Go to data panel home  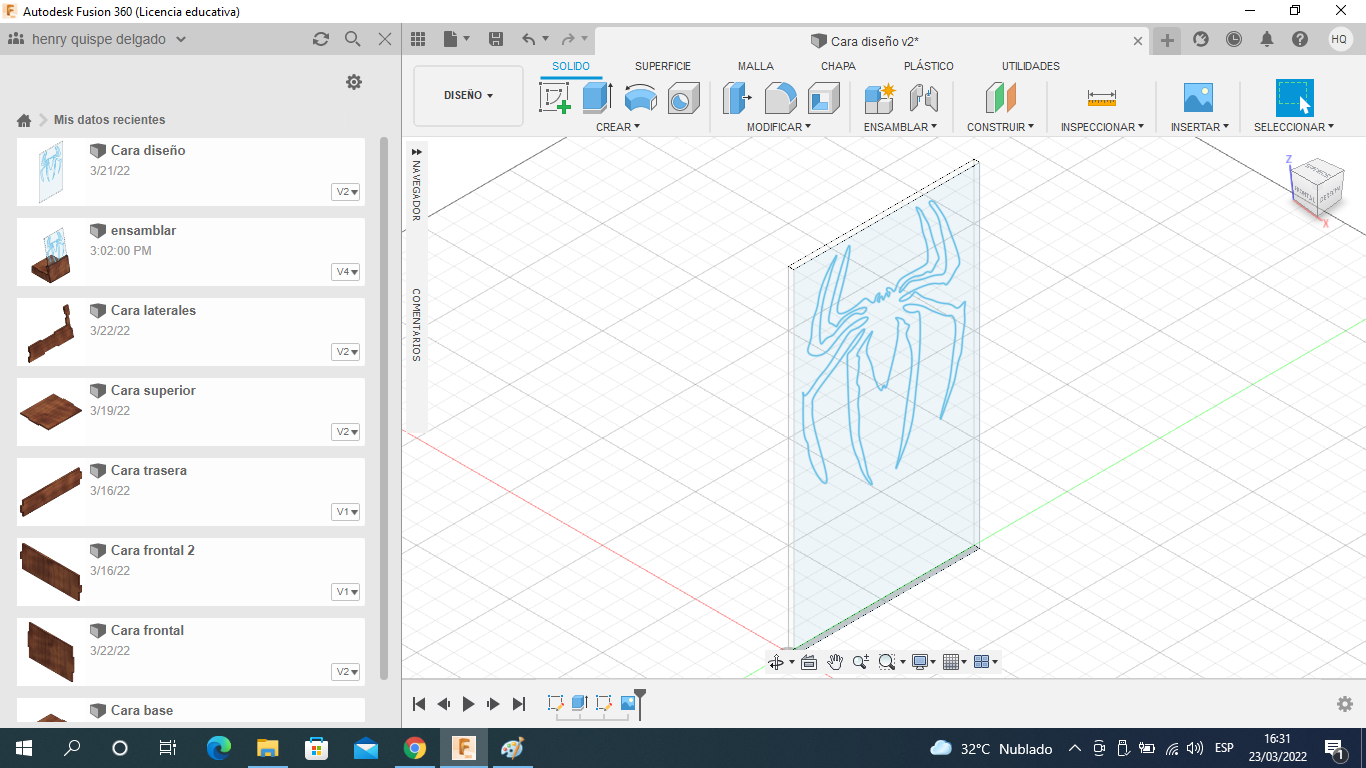[x=24, y=120]
